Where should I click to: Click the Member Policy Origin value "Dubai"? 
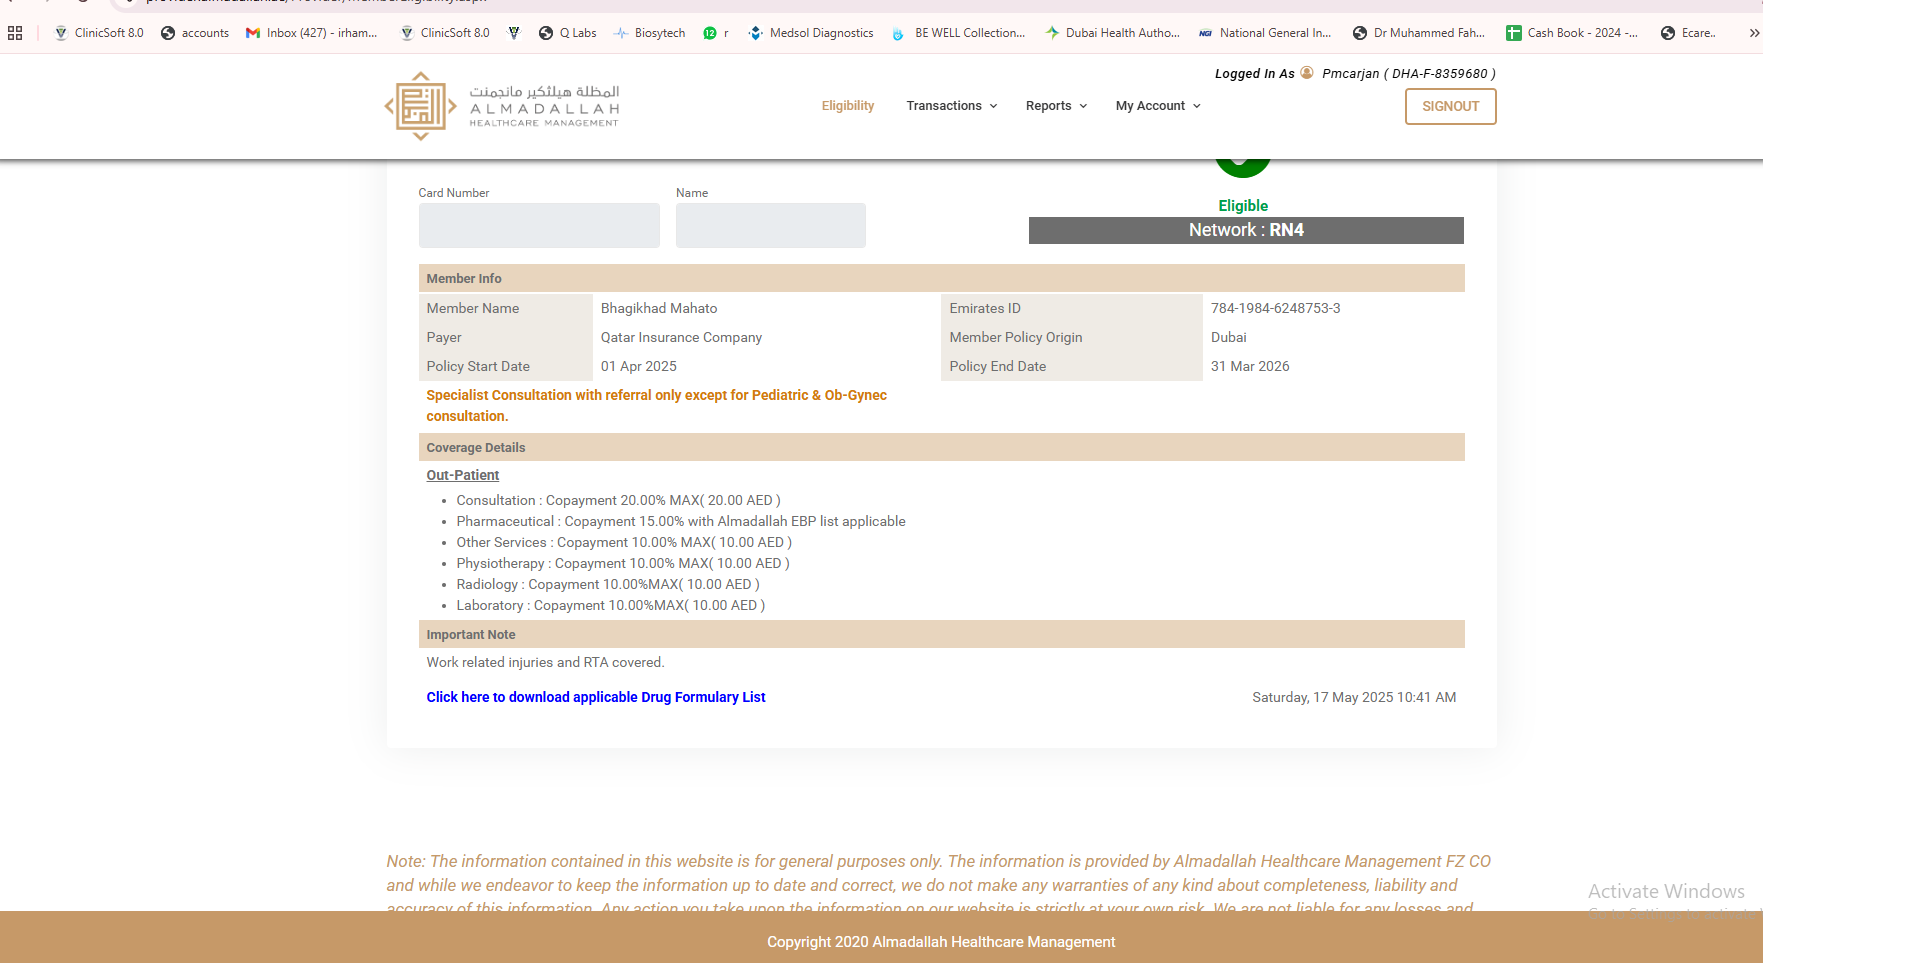(x=1228, y=337)
